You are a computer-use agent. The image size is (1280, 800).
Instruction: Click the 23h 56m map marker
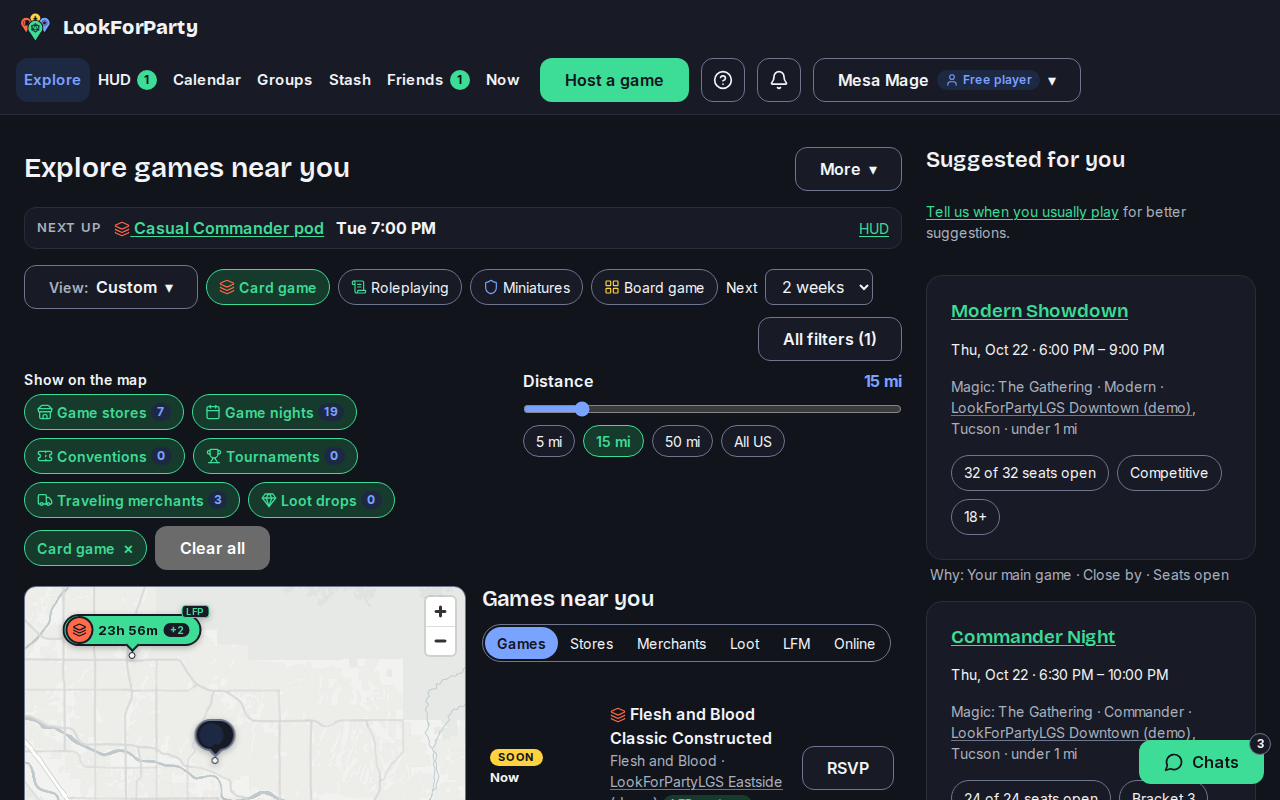pyautogui.click(x=132, y=630)
